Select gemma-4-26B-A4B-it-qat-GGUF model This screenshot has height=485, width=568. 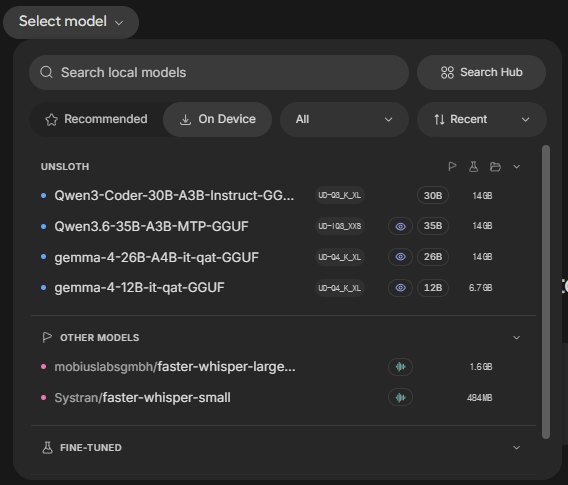156,257
